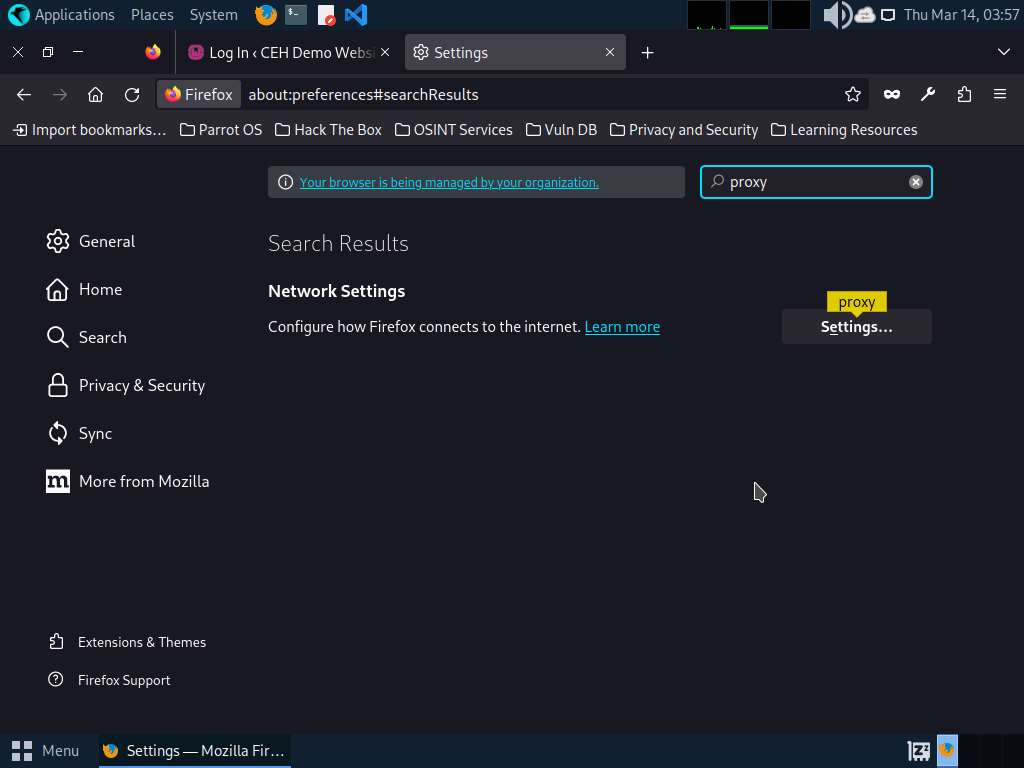Bookmark this page with the star icon
This screenshot has height=768, width=1024.
pyautogui.click(x=852, y=94)
